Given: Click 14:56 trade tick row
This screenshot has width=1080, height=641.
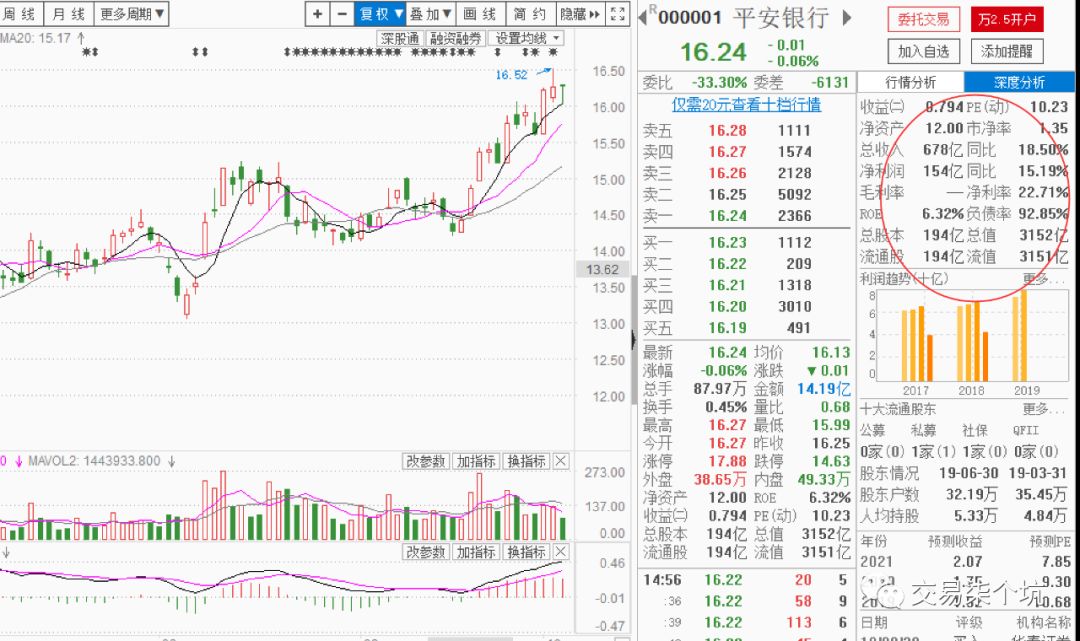Looking at the screenshot, I should [x=745, y=580].
